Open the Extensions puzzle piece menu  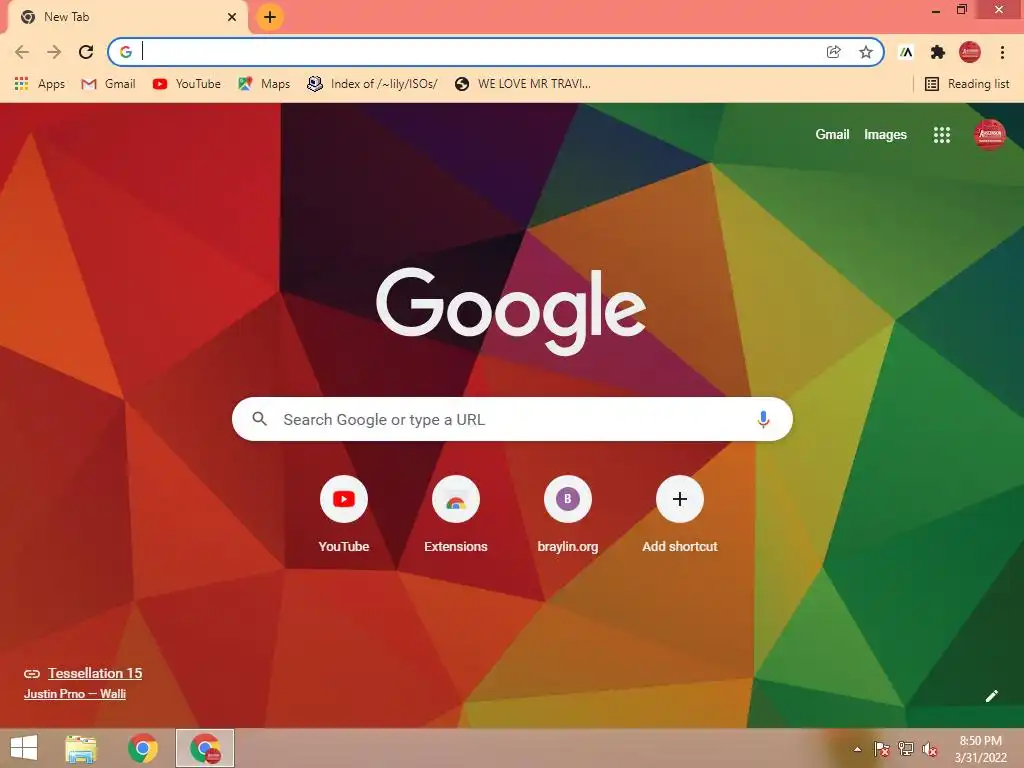point(938,52)
